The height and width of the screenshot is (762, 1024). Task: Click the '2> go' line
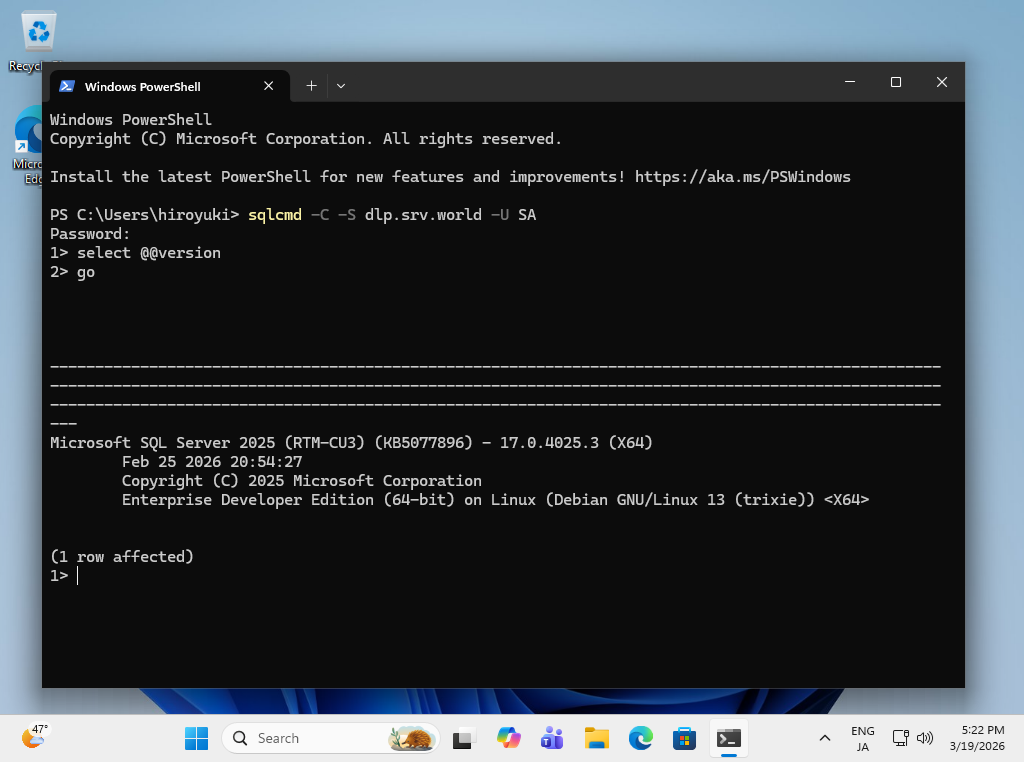72,272
